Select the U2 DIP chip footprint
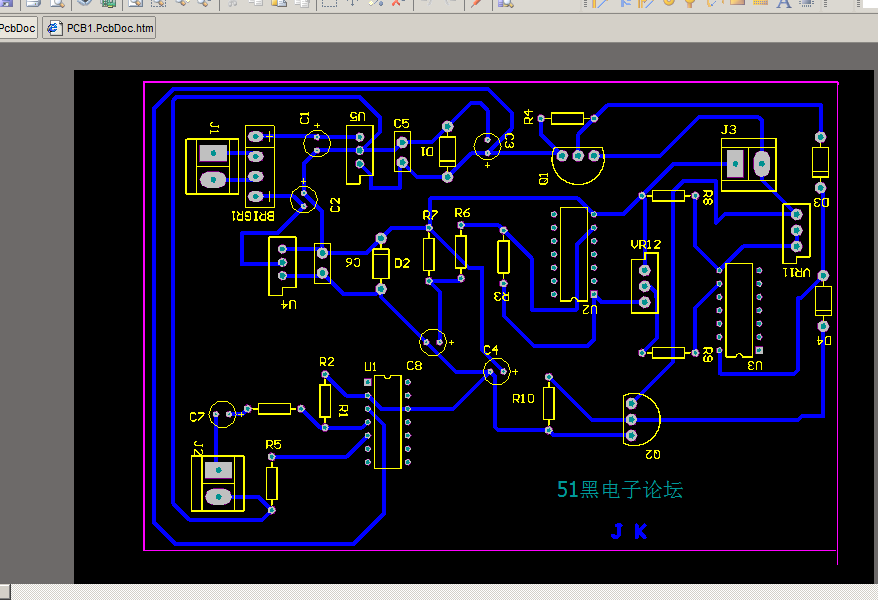This screenshot has height=600, width=878. pyautogui.click(x=574, y=254)
